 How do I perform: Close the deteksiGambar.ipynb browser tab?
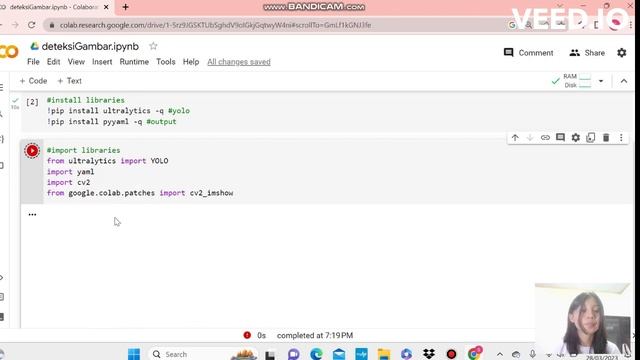tap(106, 7)
